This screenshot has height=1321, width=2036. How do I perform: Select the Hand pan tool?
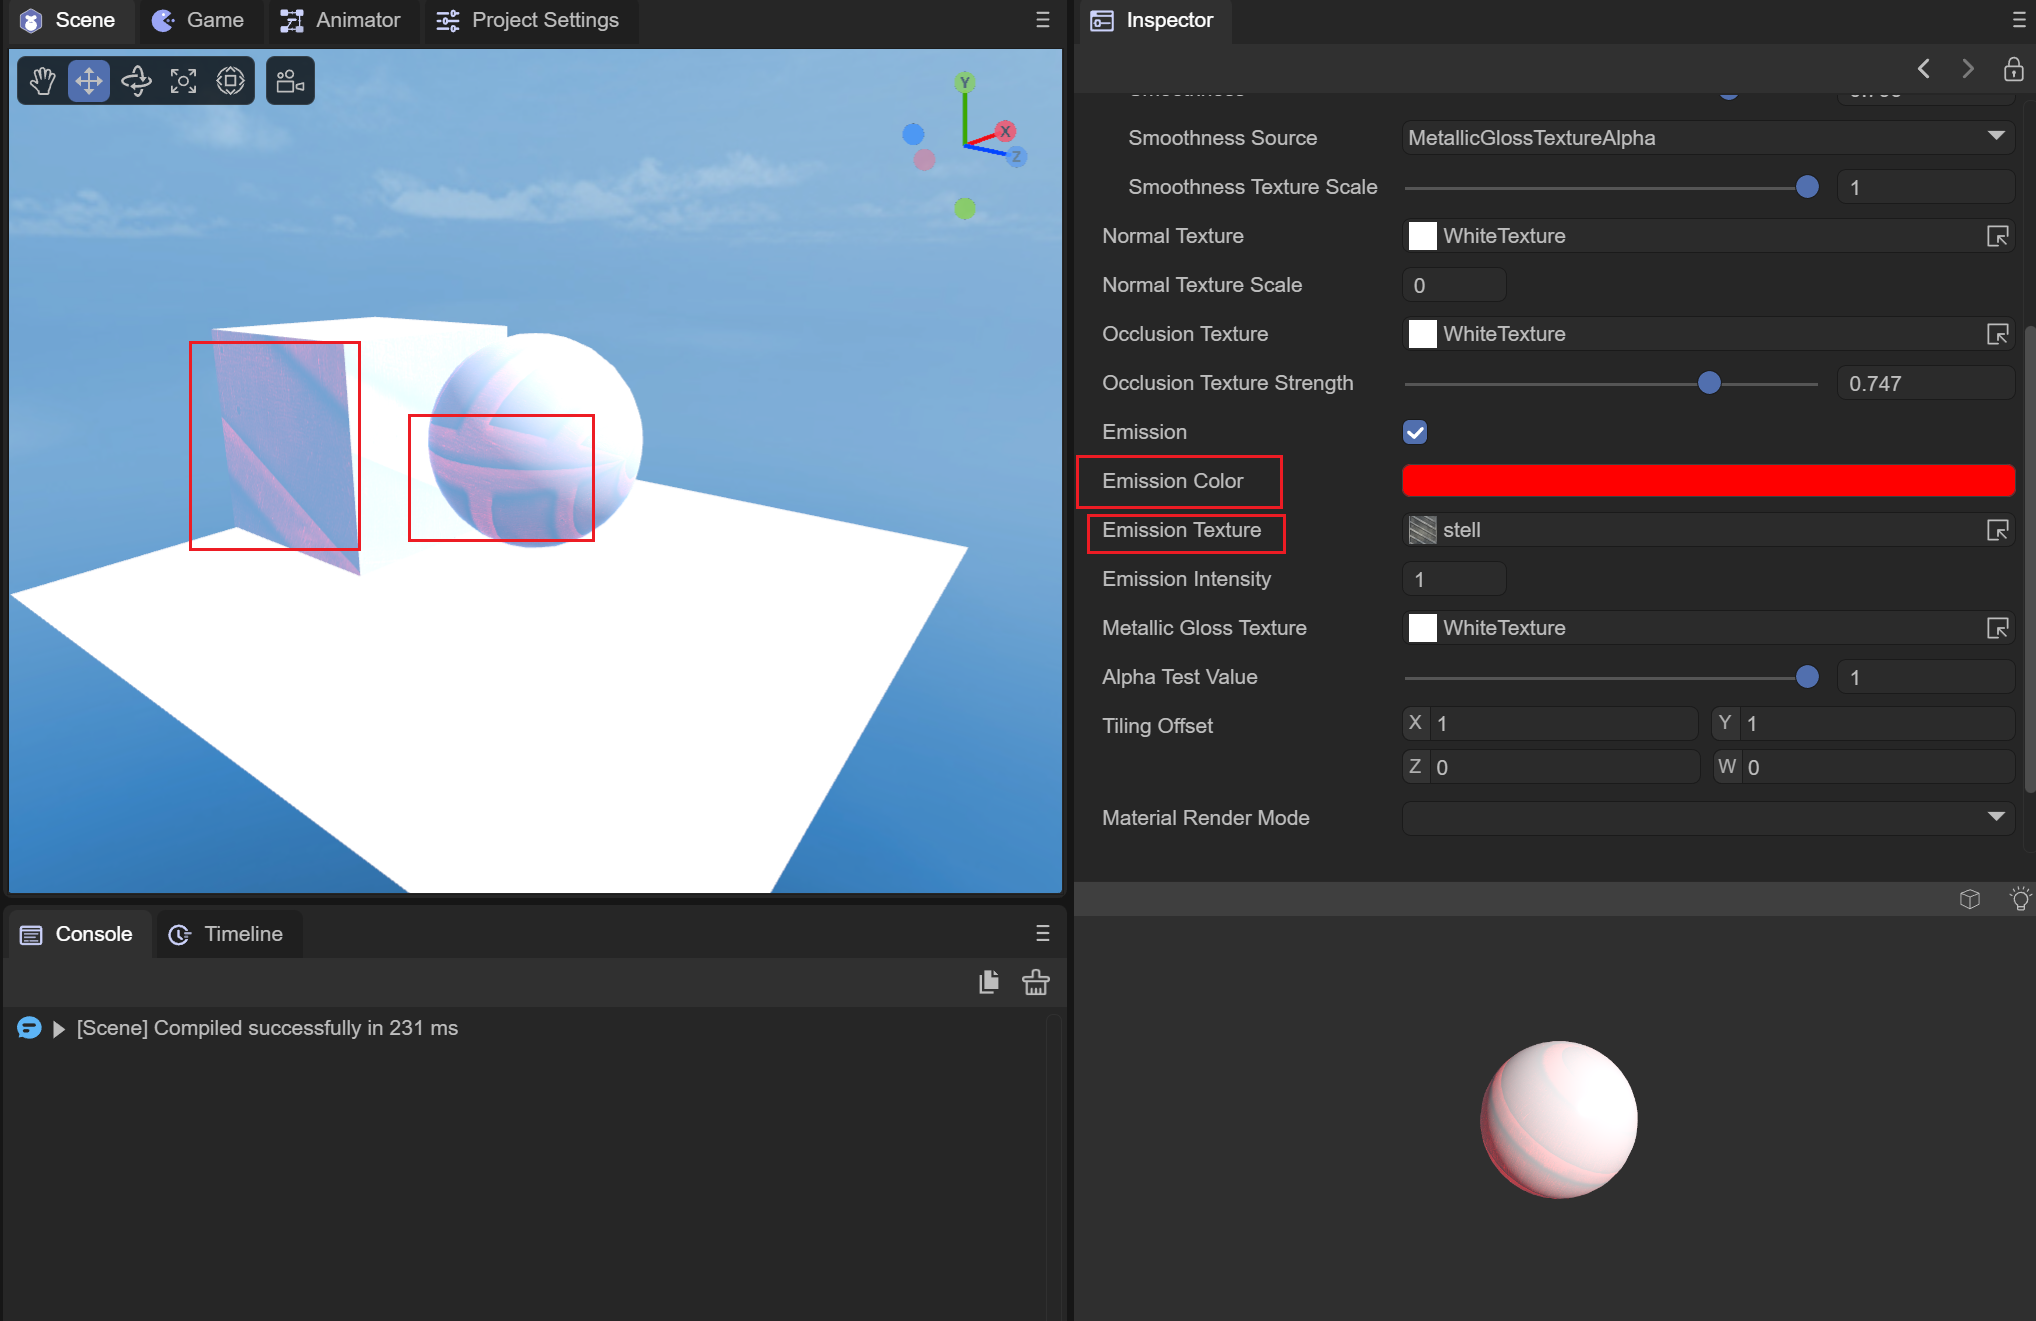coord(42,81)
